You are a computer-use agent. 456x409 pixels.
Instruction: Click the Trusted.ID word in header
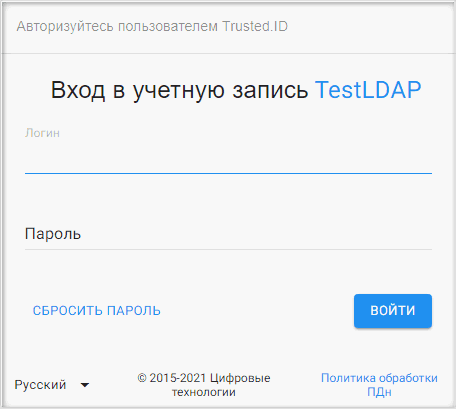click(255, 26)
